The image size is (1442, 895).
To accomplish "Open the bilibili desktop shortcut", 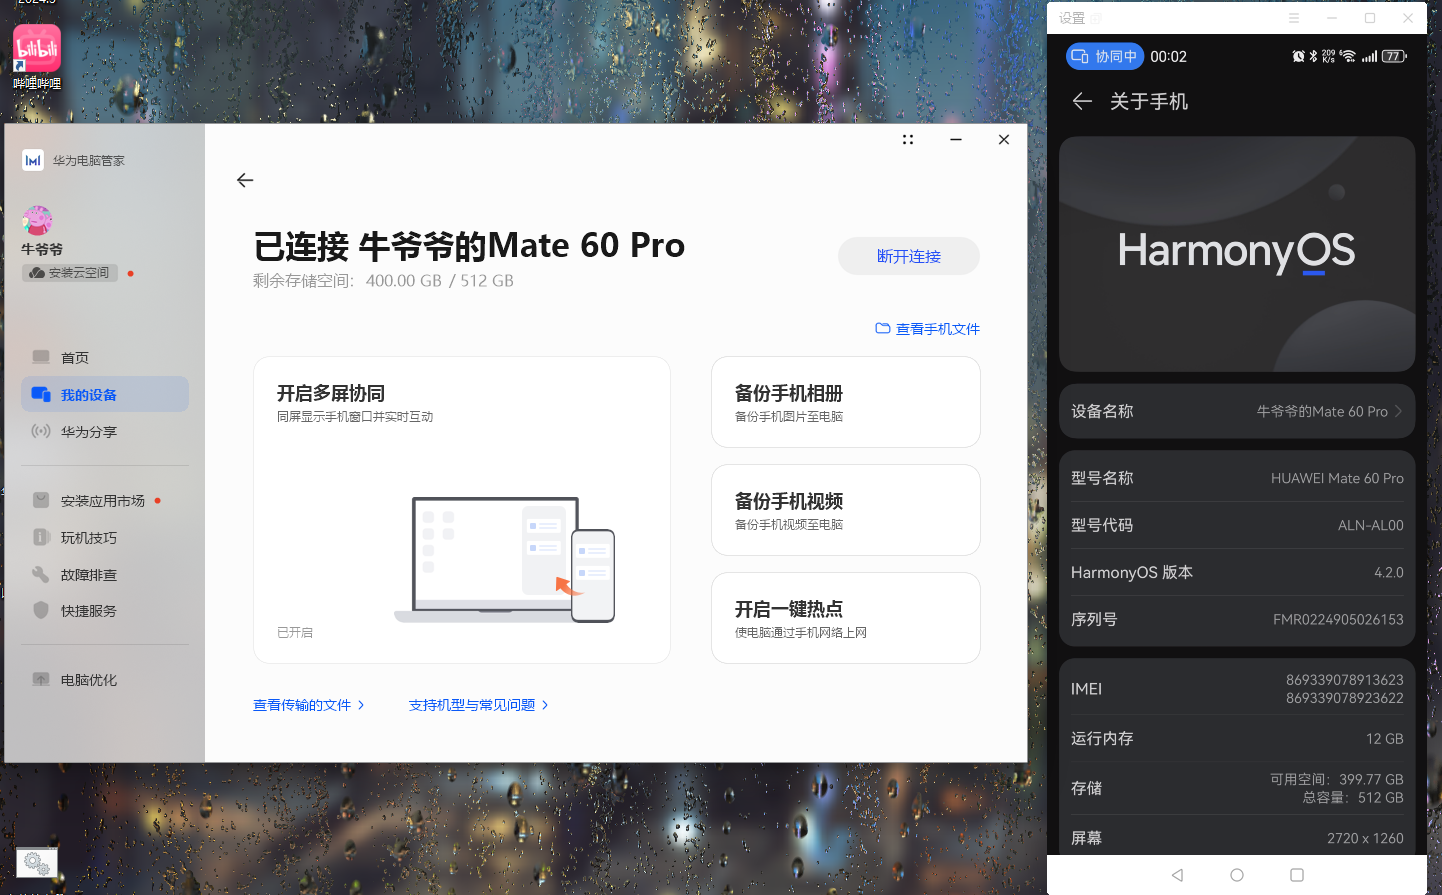I will click(37, 57).
